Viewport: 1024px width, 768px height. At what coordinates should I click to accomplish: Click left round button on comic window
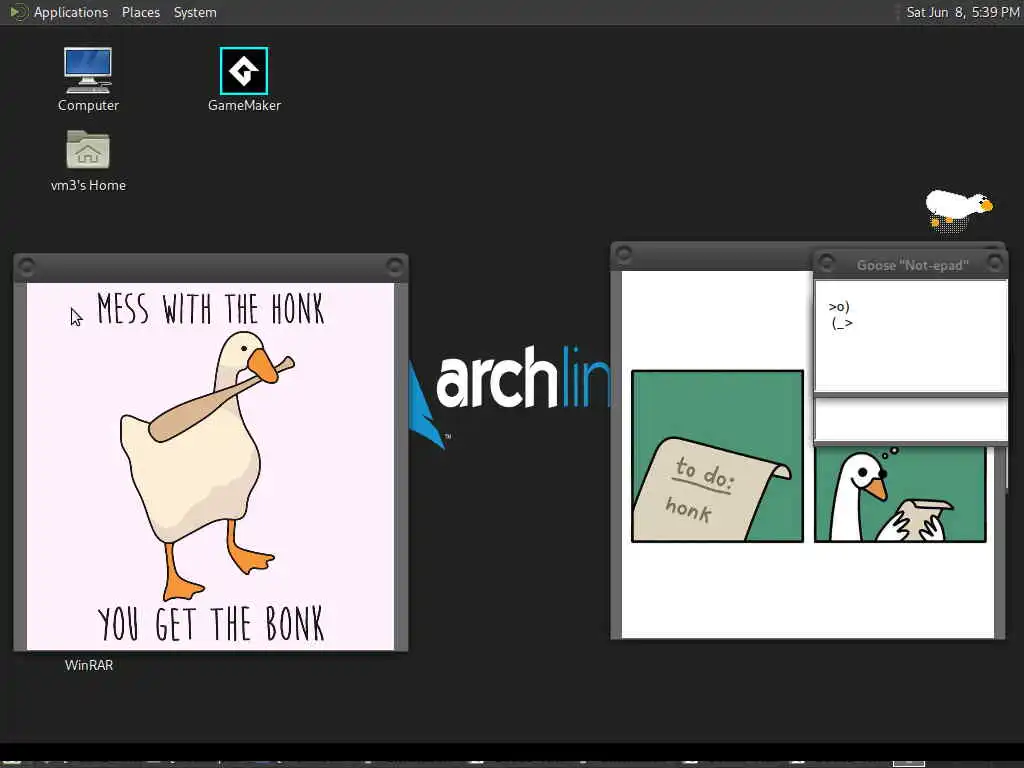click(624, 253)
